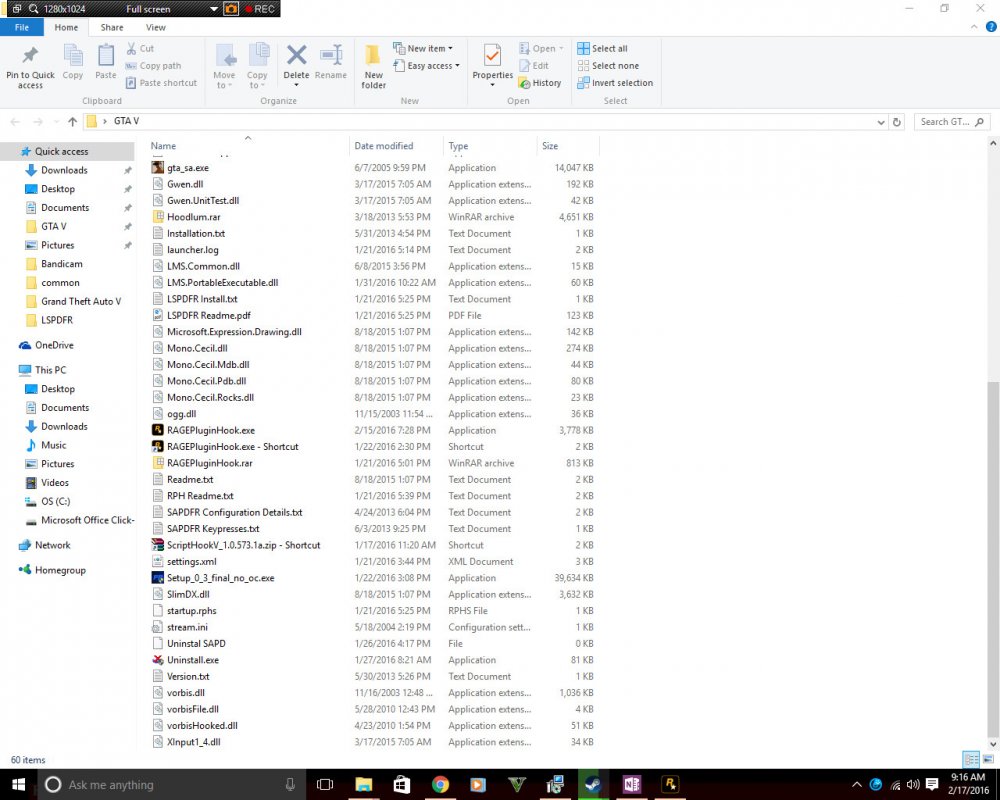Select RAGEPluginHook.exe application
This screenshot has height=800, width=1000.
click(x=210, y=431)
